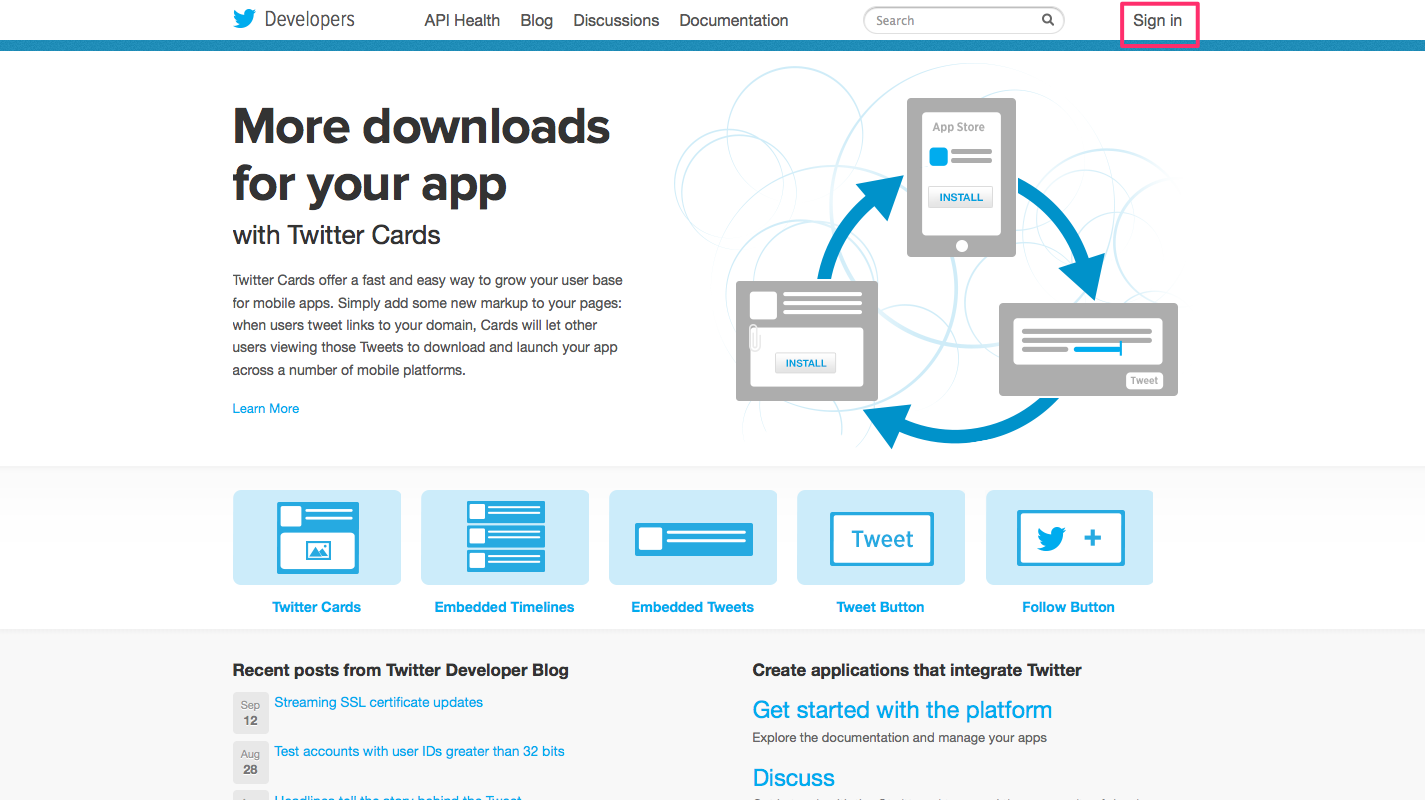Screen dimensions: 1425x800
Task: Click the Twitter bird logo in header
Action: click(x=244, y=19)
